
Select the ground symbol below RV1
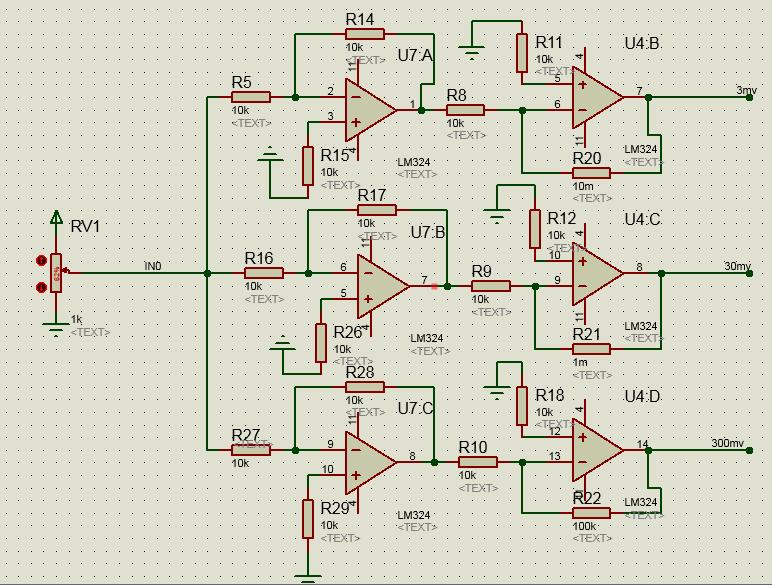pyautogui.click(x=56, y=329)
